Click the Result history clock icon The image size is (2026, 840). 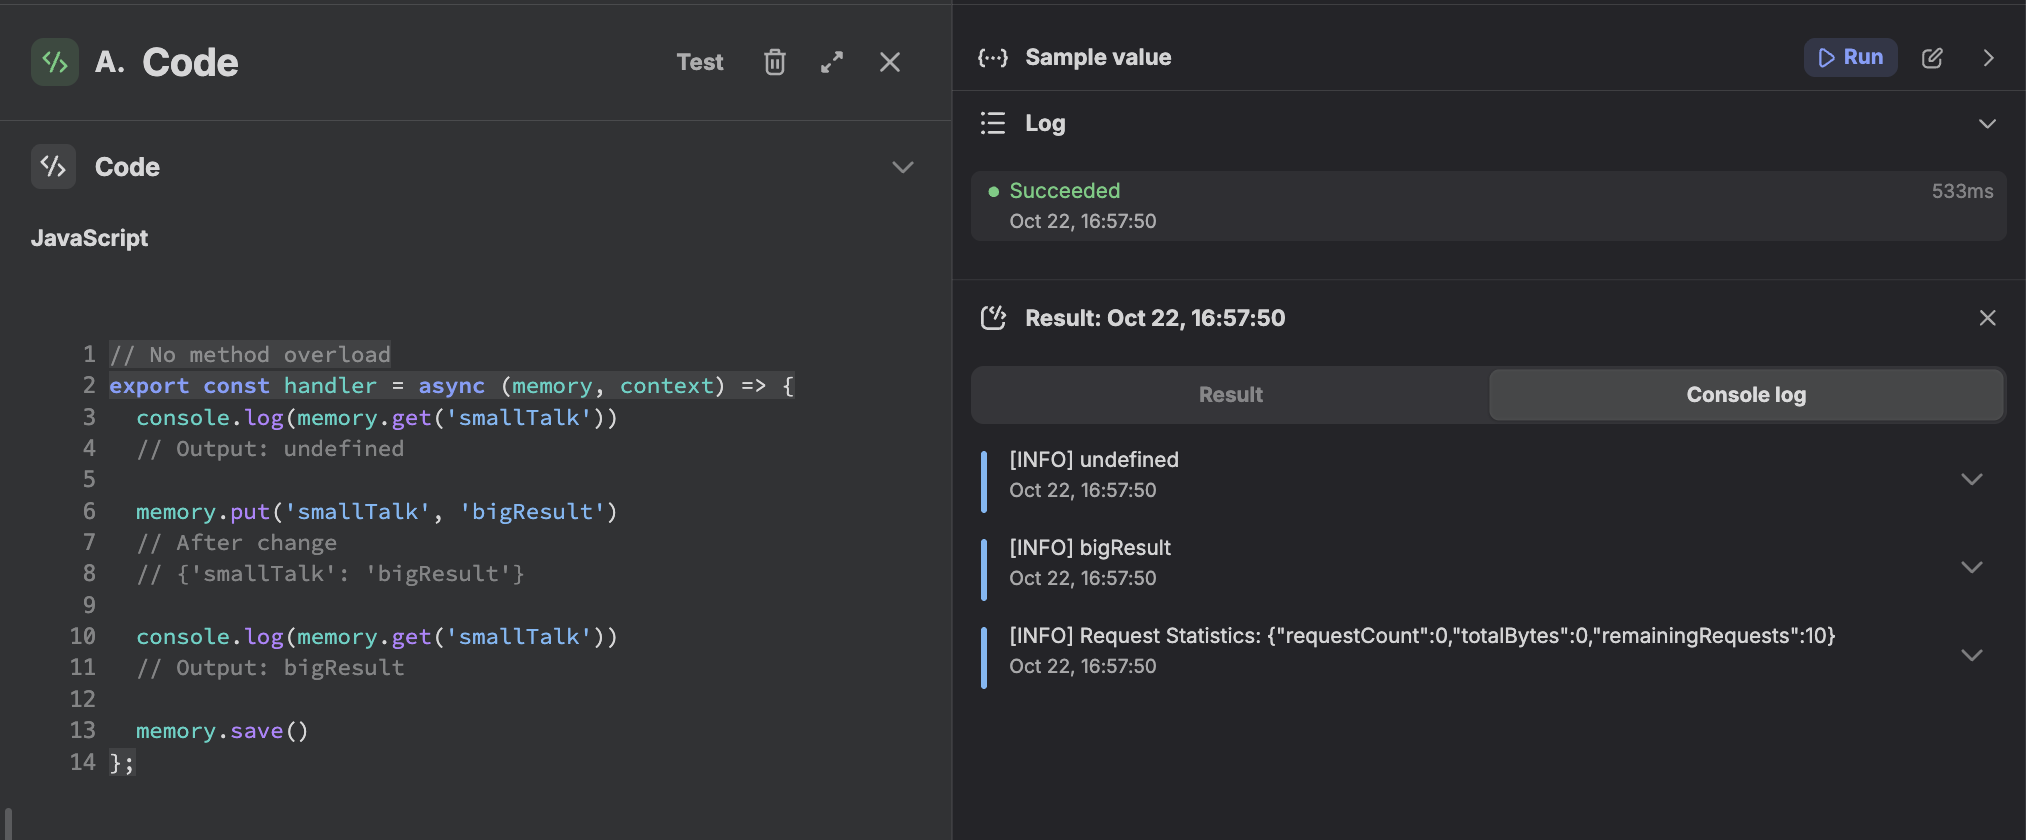(992, 318)
